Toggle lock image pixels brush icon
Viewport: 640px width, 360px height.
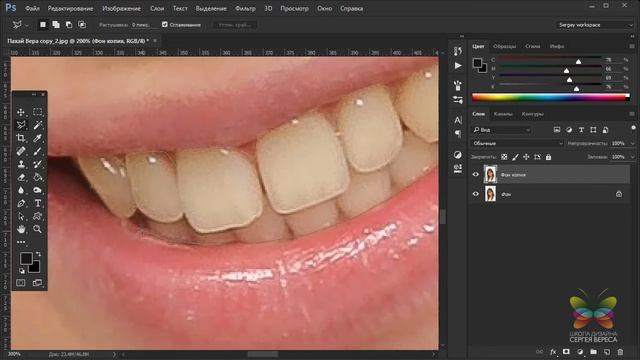click(x=516, y=157)
